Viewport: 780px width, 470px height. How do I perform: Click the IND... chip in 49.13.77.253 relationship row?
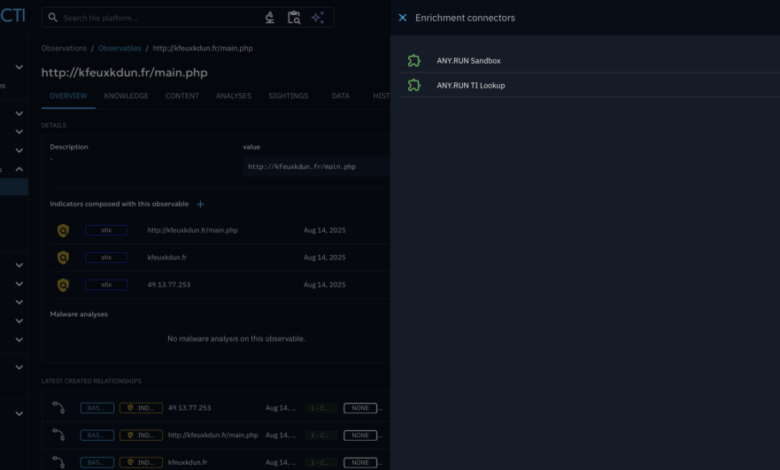pos(141,408)
